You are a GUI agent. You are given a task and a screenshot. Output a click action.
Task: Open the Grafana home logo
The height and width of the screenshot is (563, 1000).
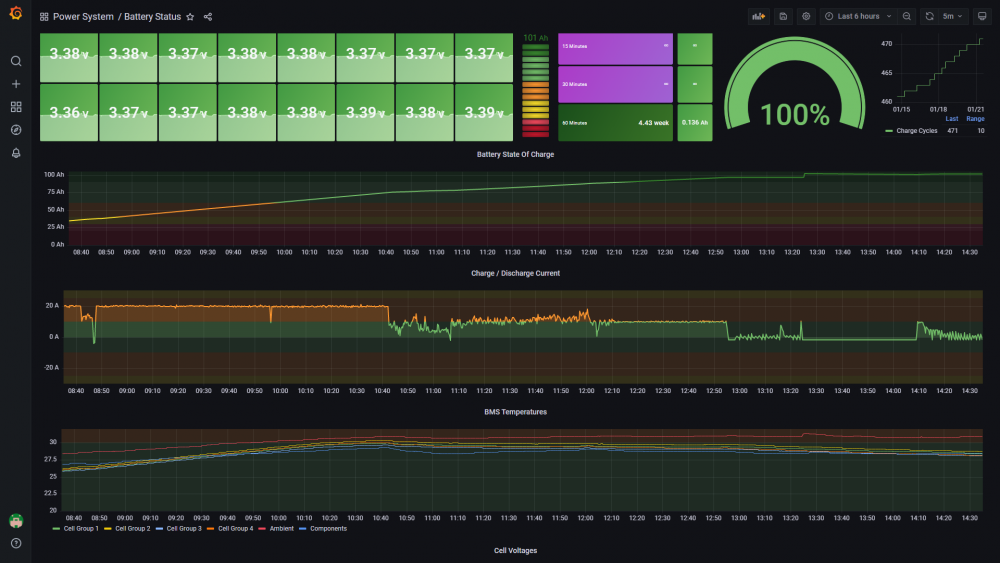(x=16, y=13)
